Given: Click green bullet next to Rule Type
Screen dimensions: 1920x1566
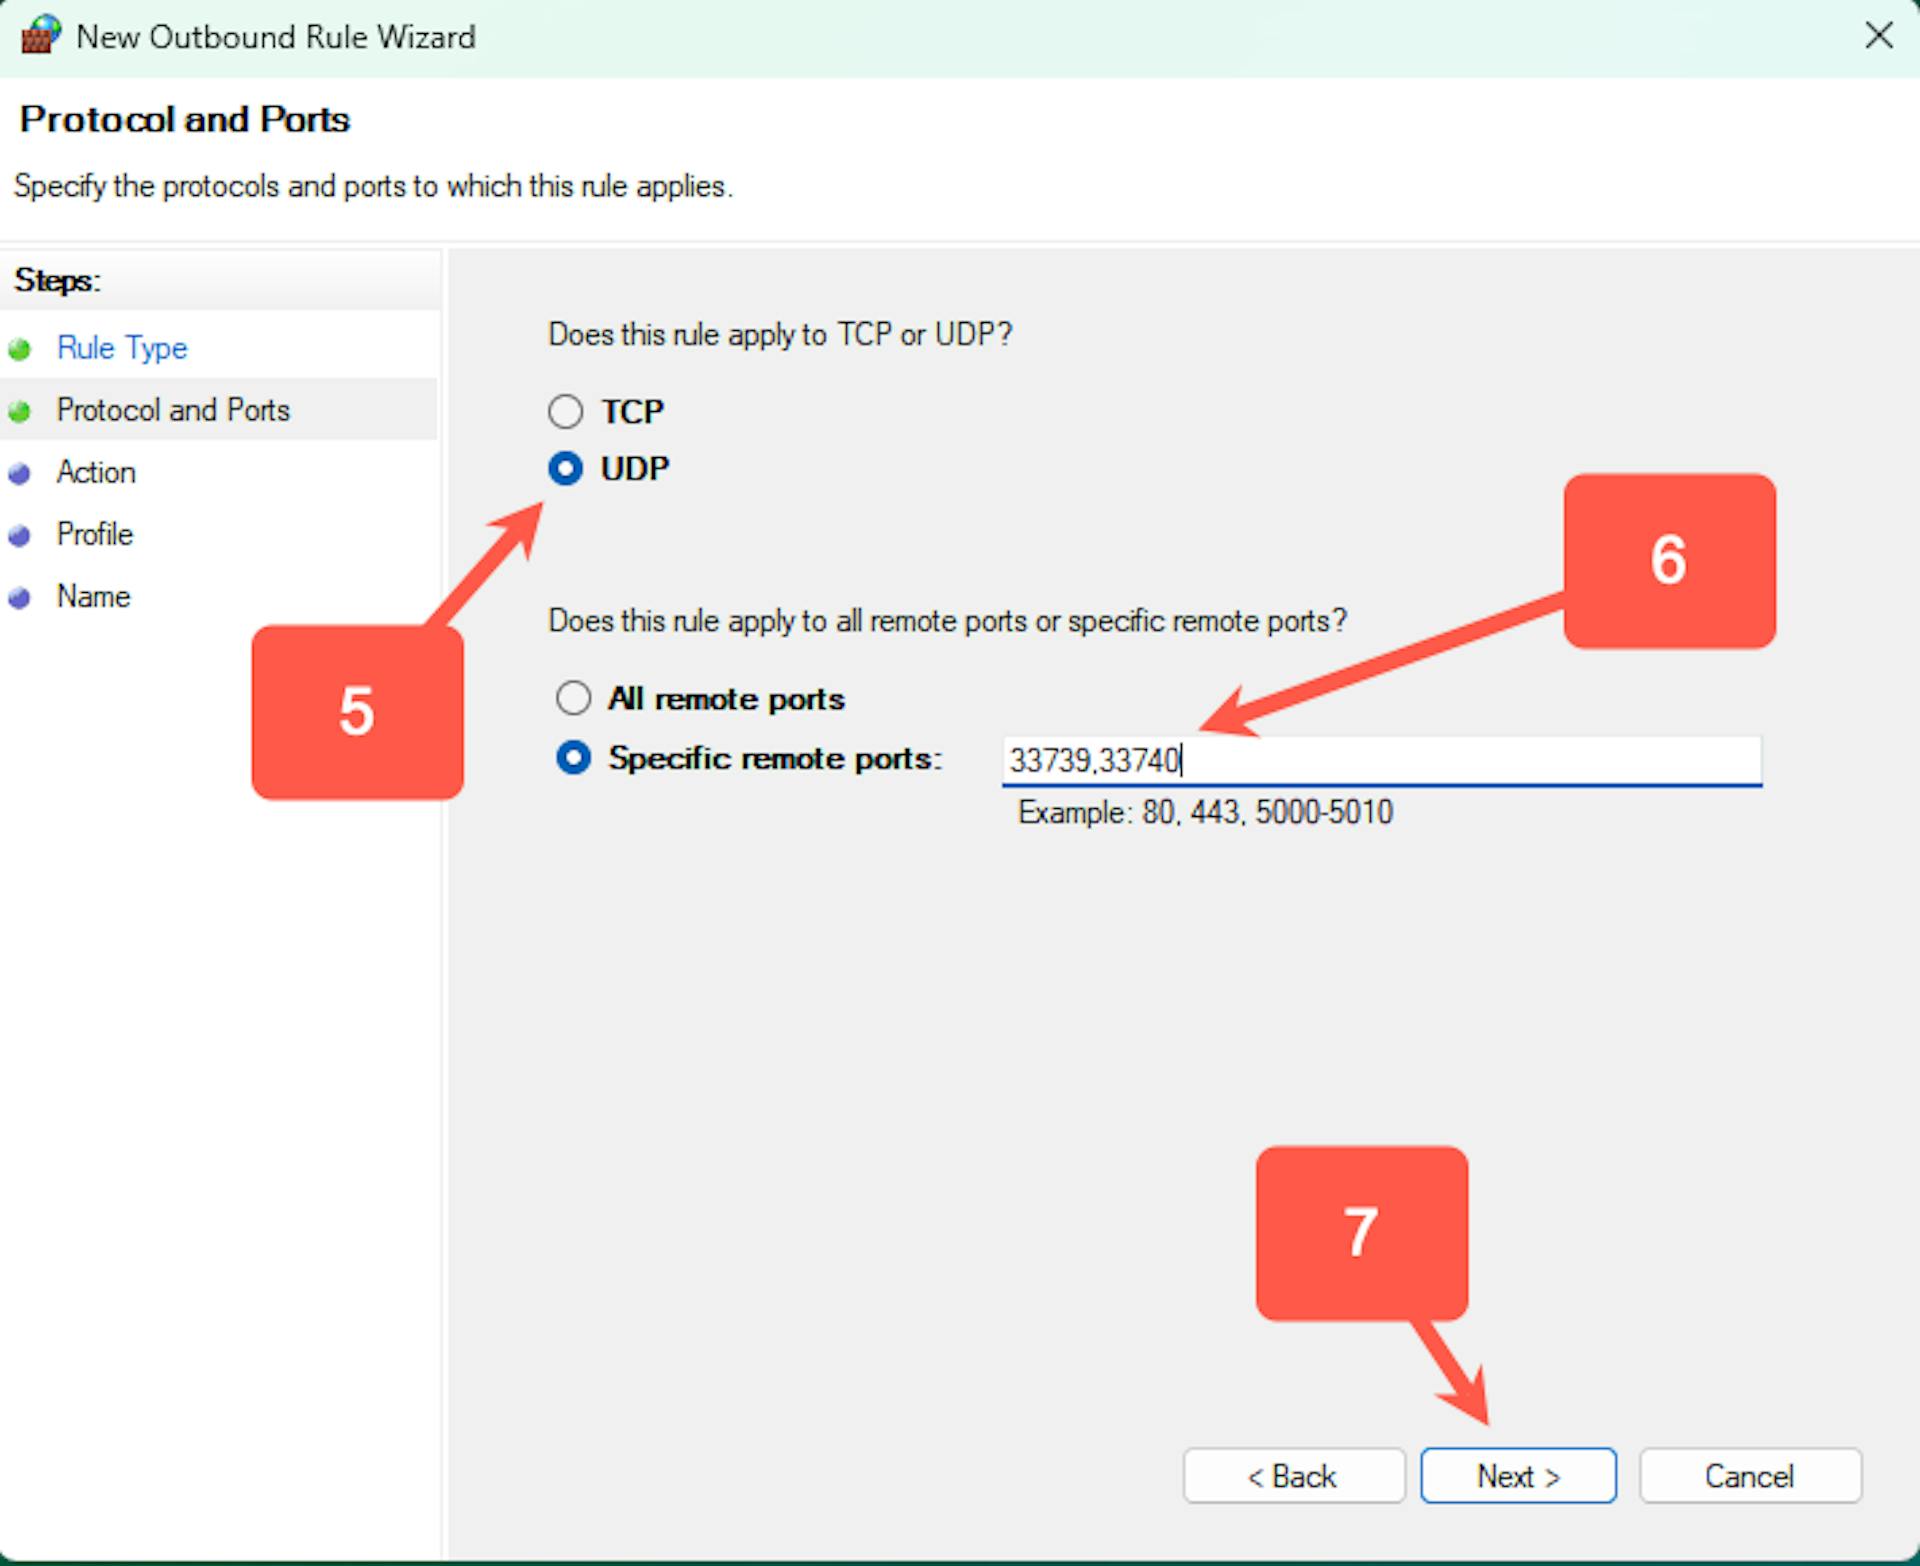Looking at the screenshot, I should coord(19,349).
